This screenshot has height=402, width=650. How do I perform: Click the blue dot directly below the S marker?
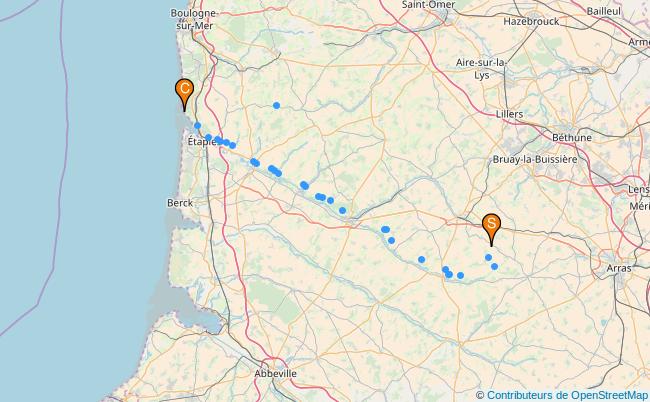tap(488, 257)
